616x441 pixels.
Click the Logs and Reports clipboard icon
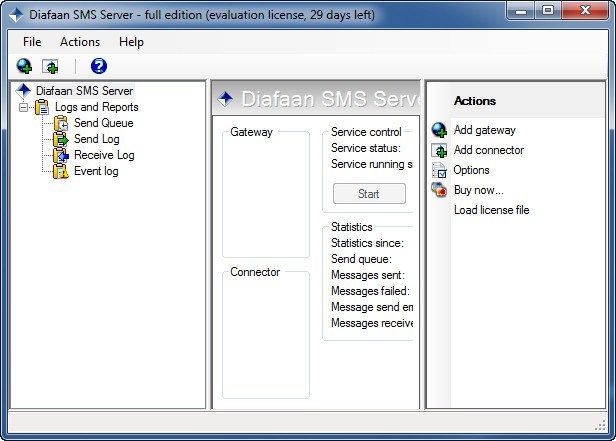coord(42,107)
